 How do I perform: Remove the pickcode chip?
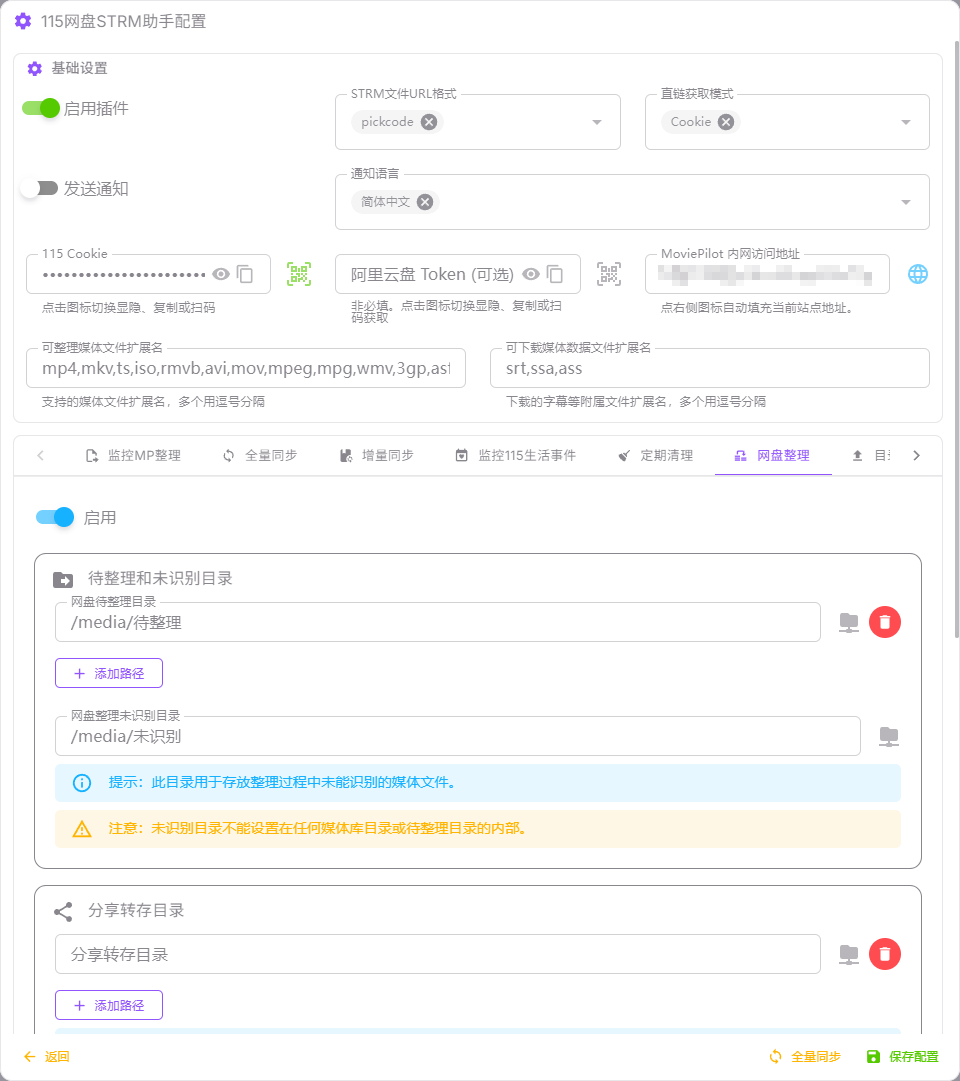[x=429, y=122]
